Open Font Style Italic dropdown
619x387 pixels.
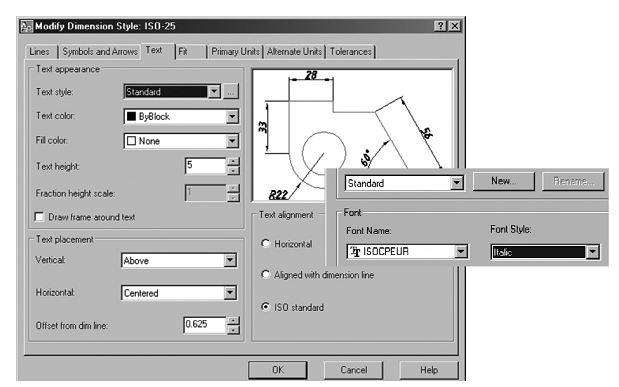coord(592,252)
